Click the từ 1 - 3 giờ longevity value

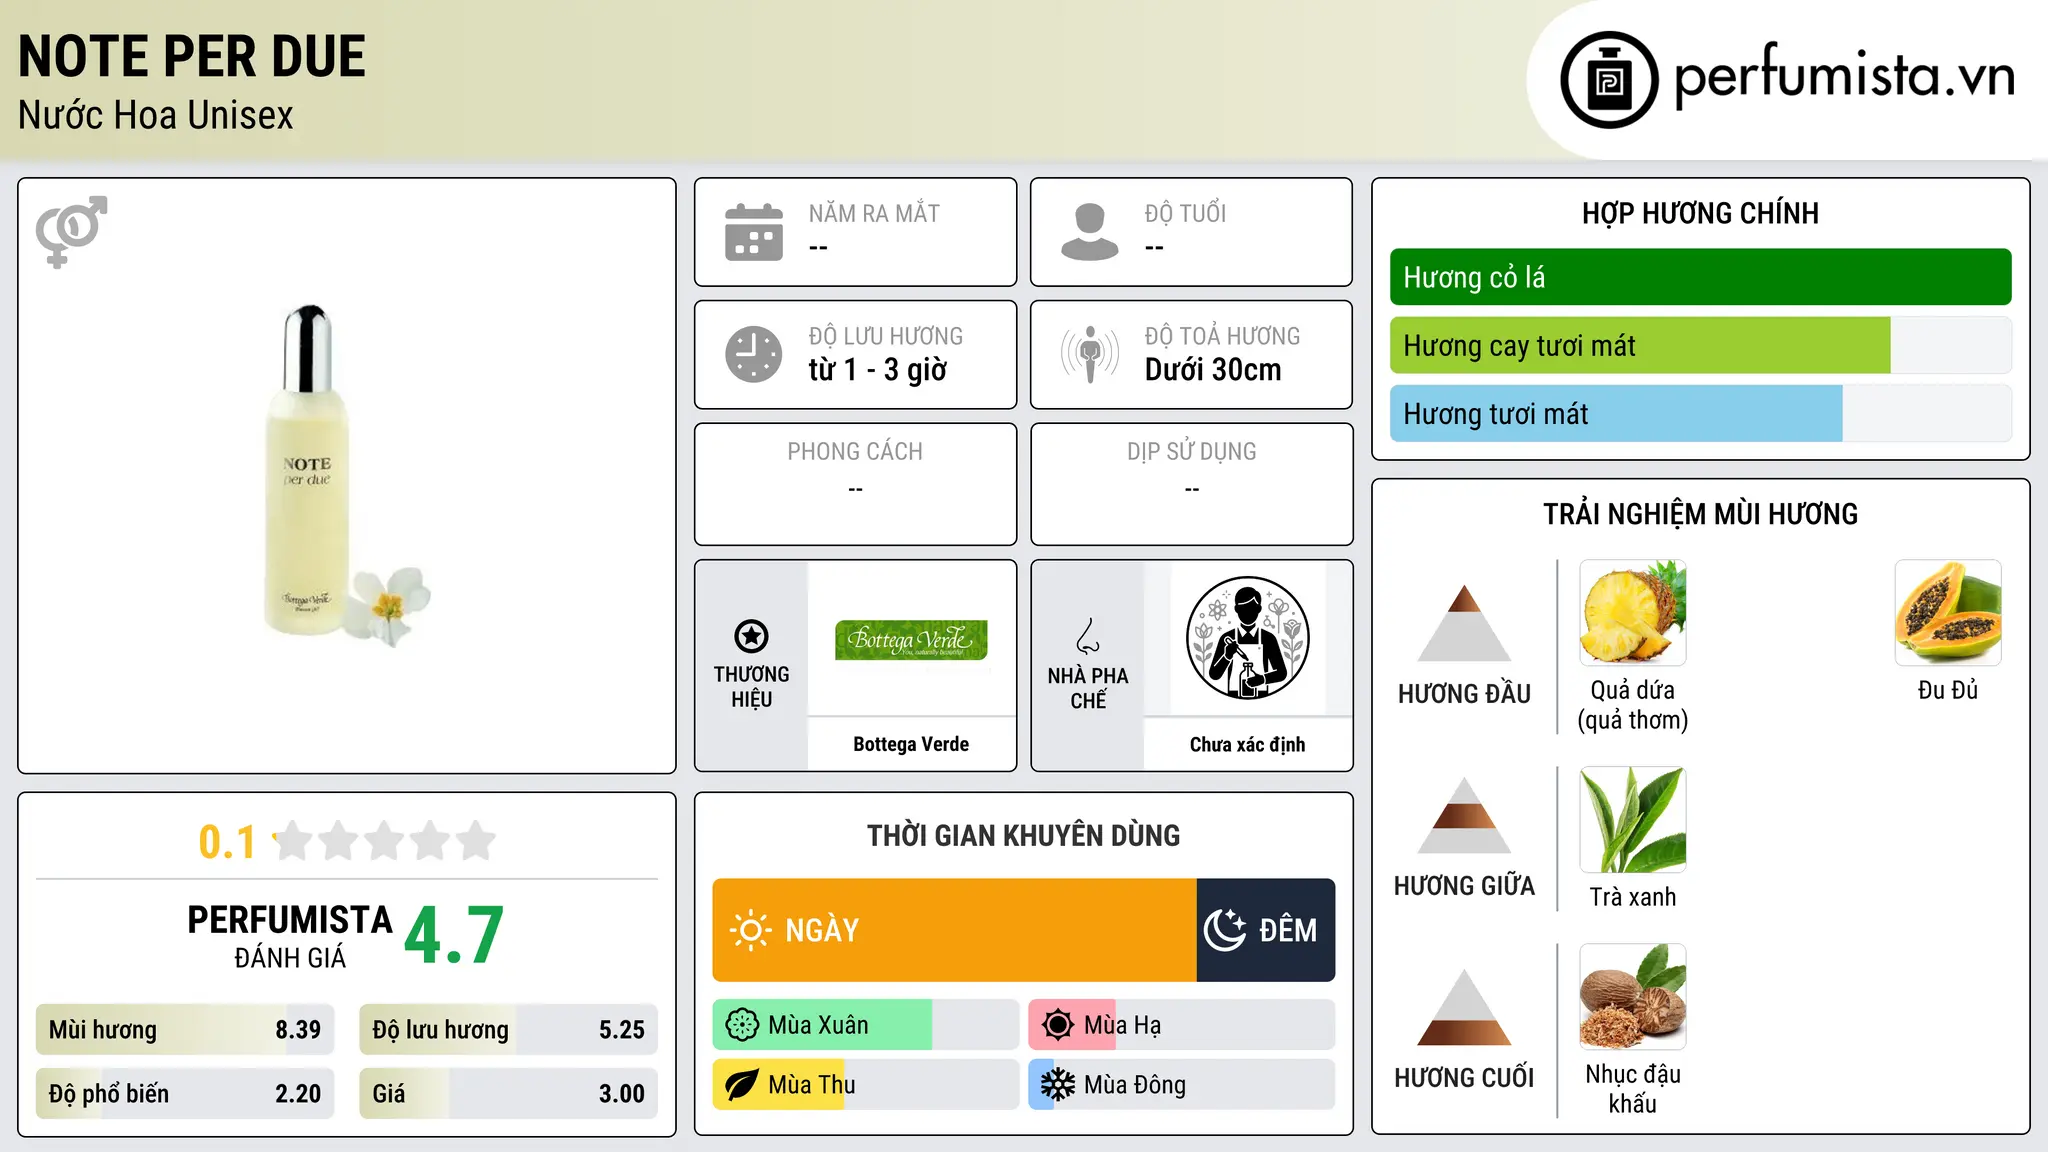(x=878, y=370)
